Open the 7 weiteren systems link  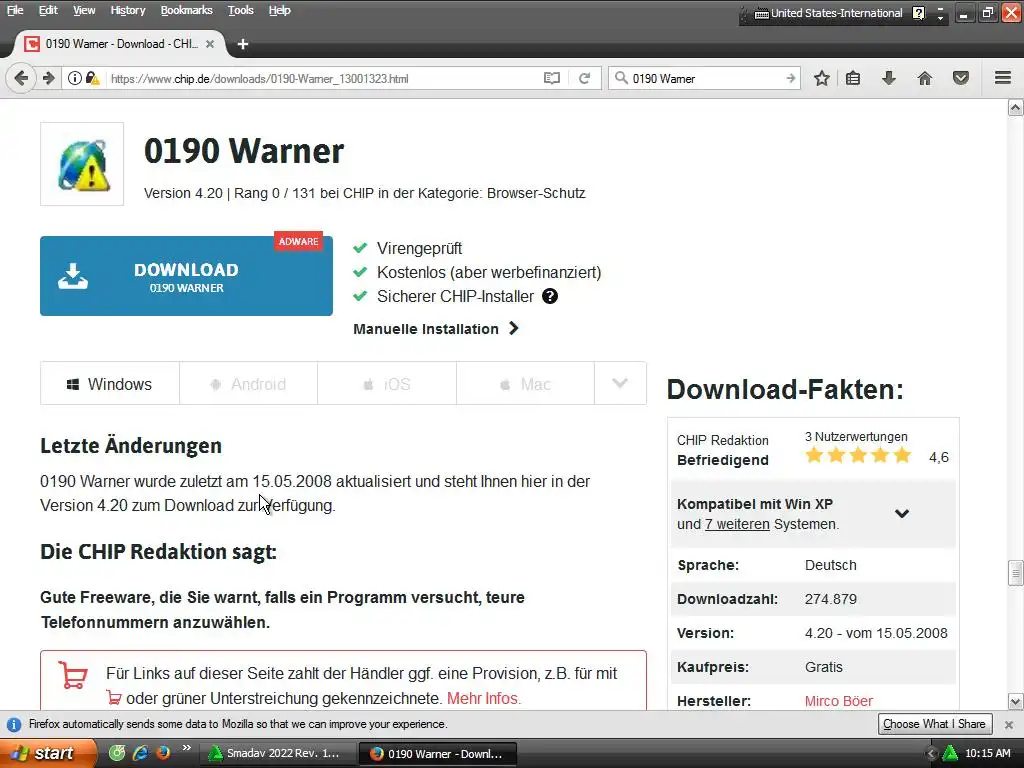pos(737,524)
